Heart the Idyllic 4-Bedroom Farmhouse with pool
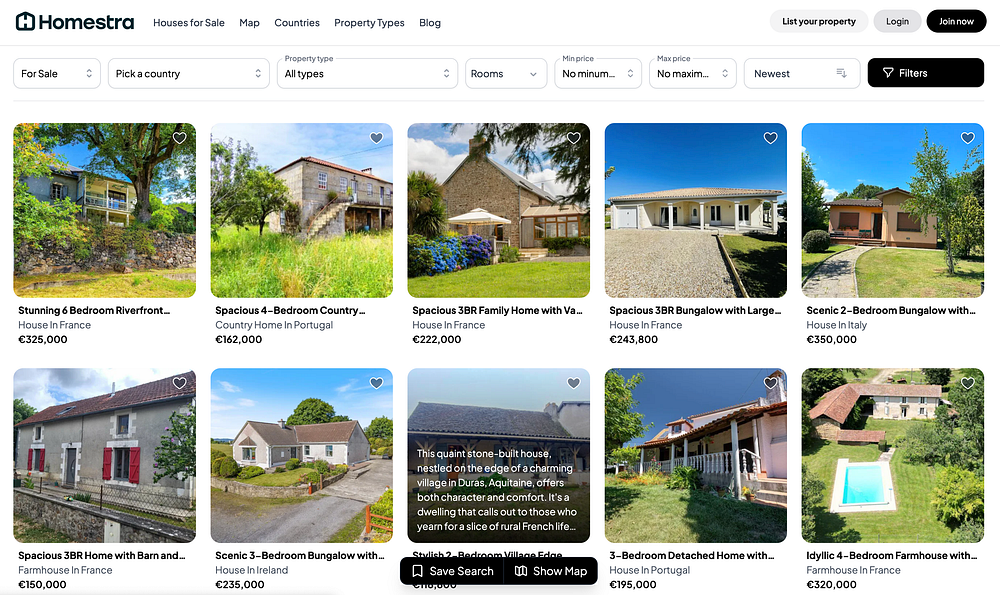The height and width of the screenshot is (595, 1000). [x=968, y=383]
